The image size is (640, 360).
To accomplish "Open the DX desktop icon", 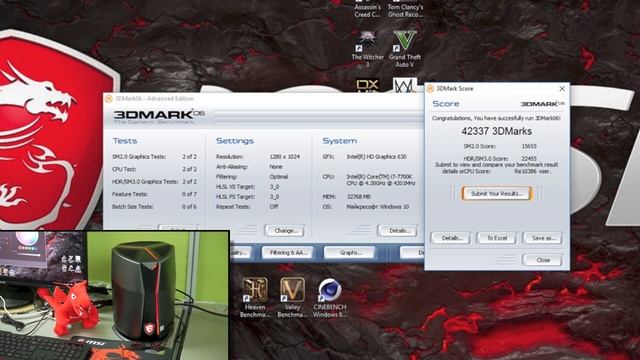I will point(367,85).
